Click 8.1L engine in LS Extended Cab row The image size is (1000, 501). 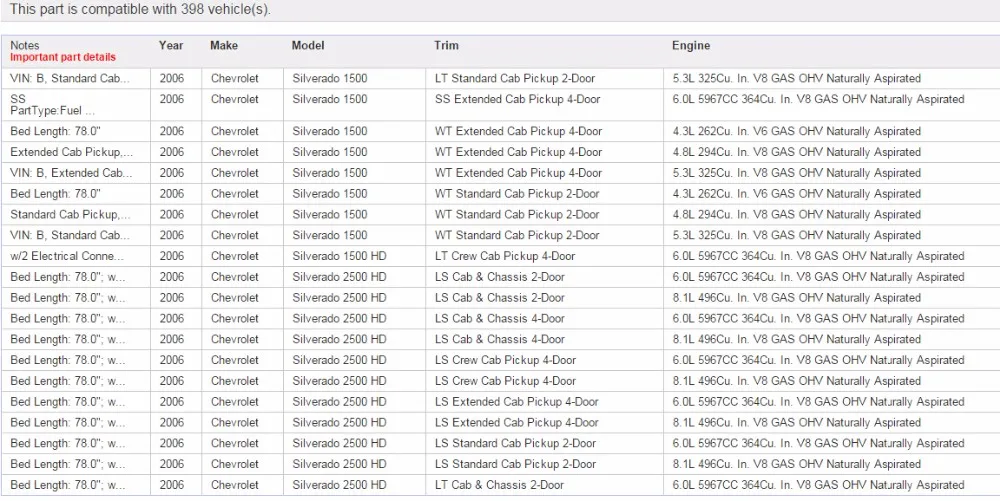point(797,423)
